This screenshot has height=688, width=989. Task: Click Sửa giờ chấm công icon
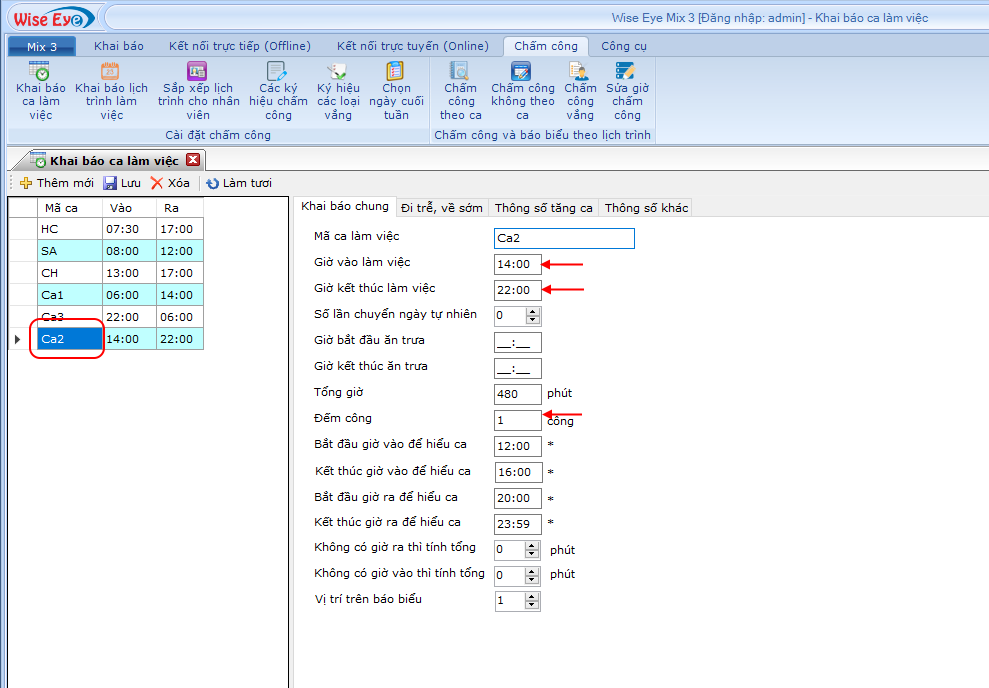[627, 89]
